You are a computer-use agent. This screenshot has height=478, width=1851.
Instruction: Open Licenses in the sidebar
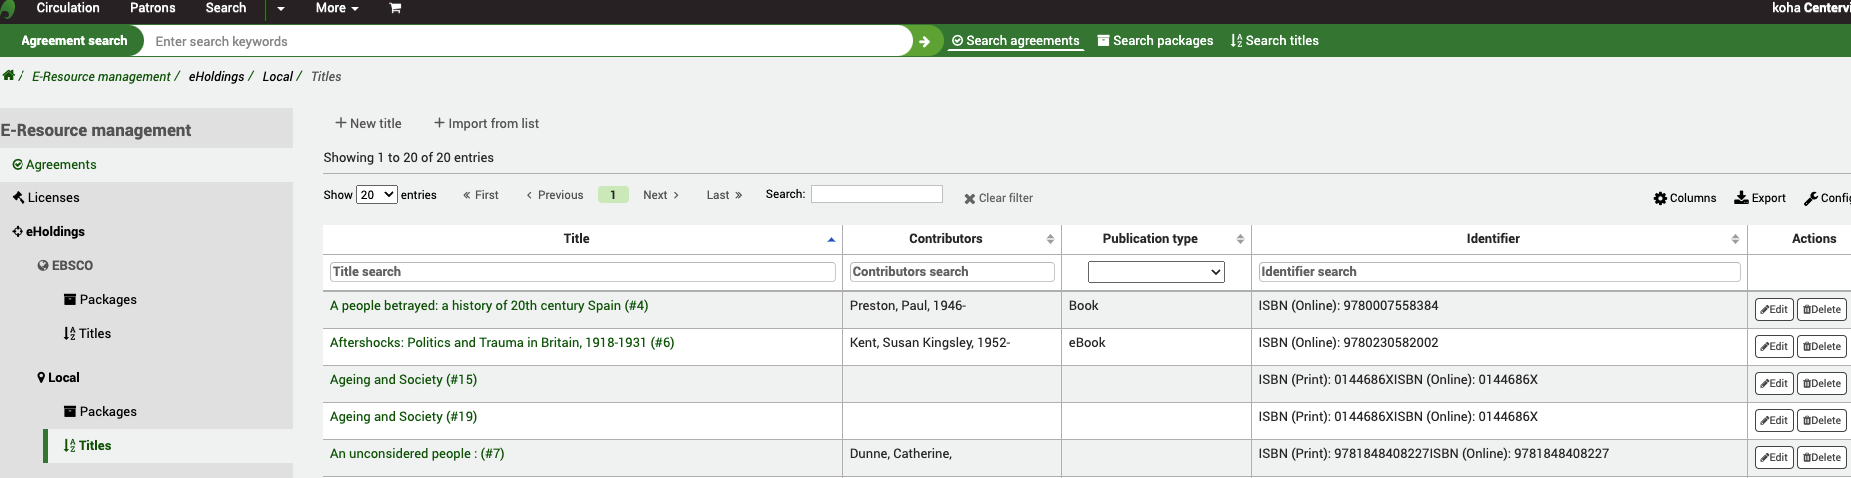53,198
